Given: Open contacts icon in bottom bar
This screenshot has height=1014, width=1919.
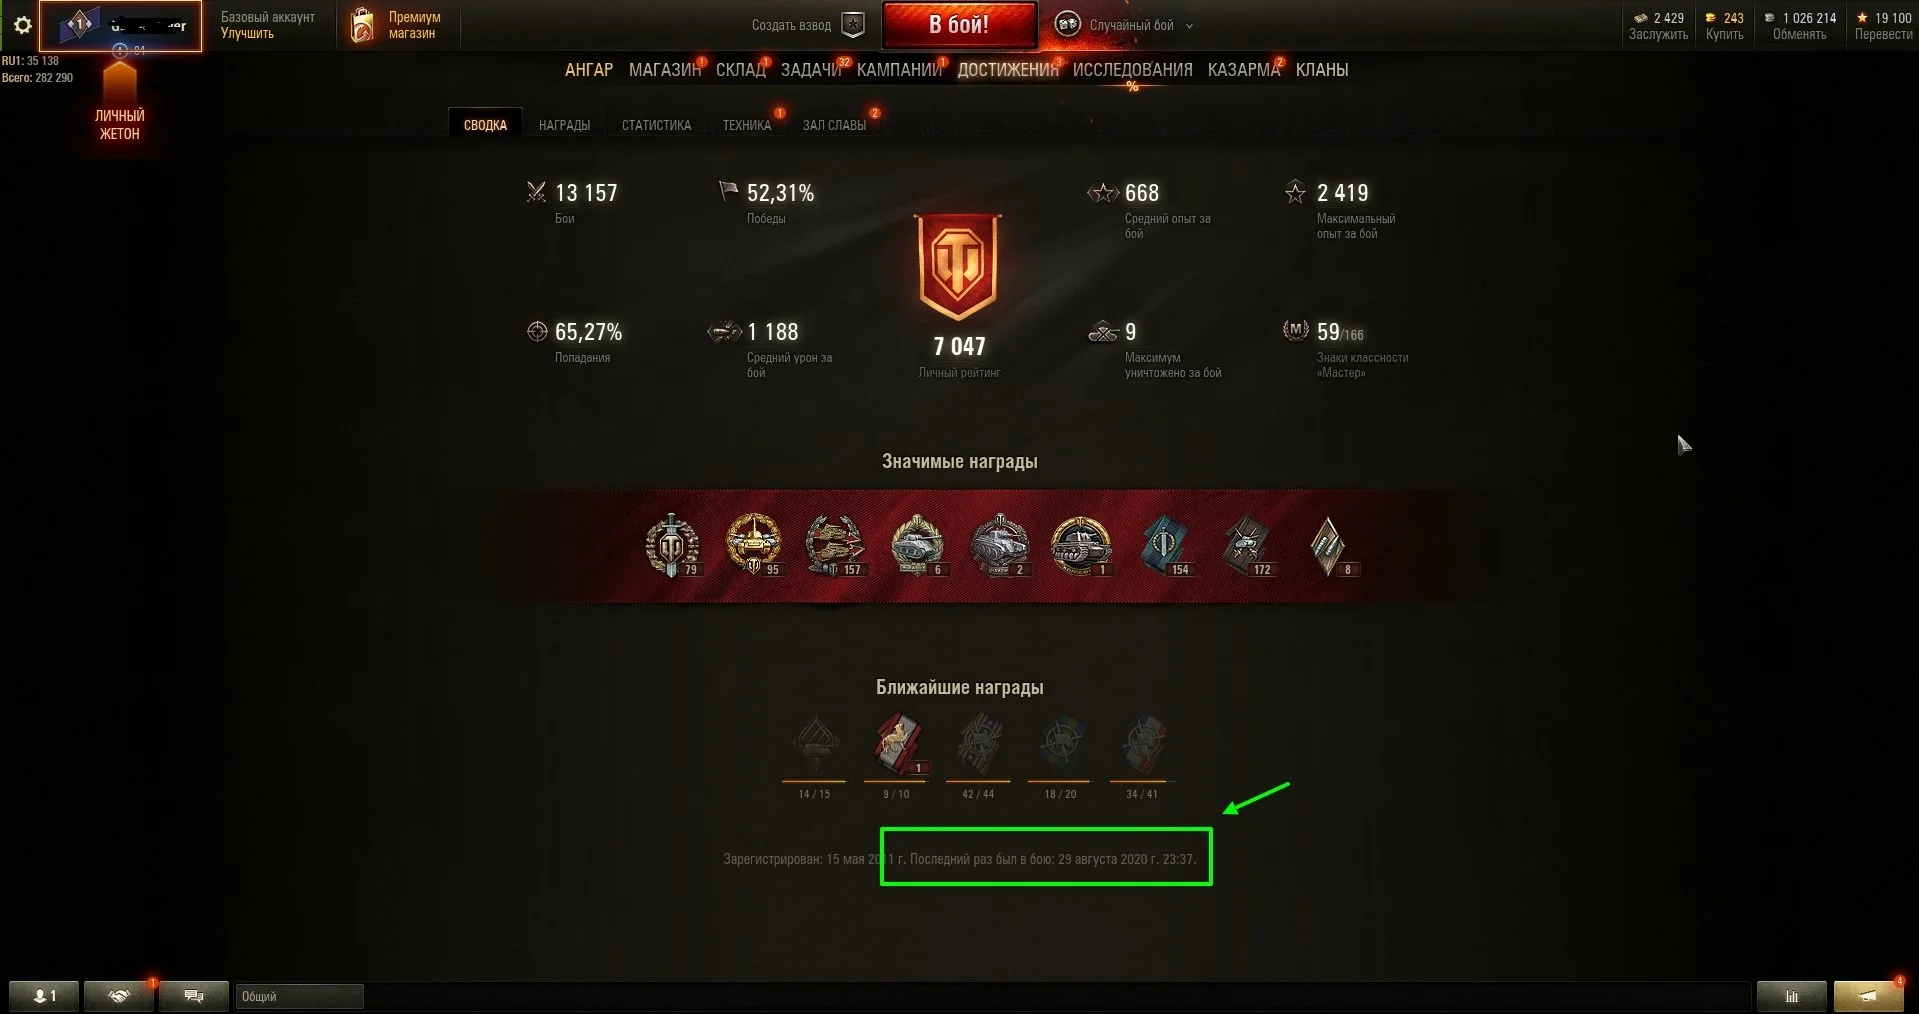Looking at the screenshot, I should [x=44, y=996].
